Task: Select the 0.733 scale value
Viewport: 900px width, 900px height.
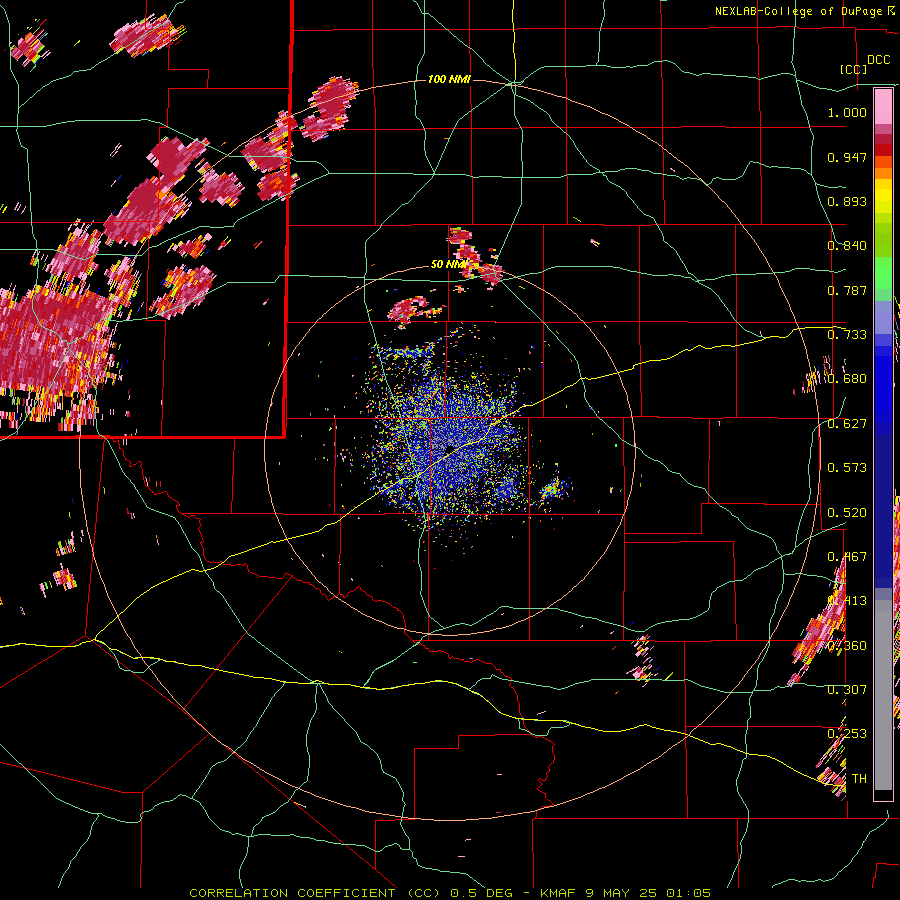Action: coord(847,335)
